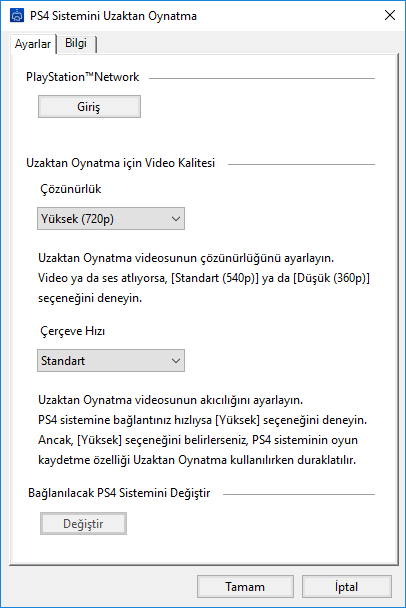Click the Giriş sign-in button

89,107
